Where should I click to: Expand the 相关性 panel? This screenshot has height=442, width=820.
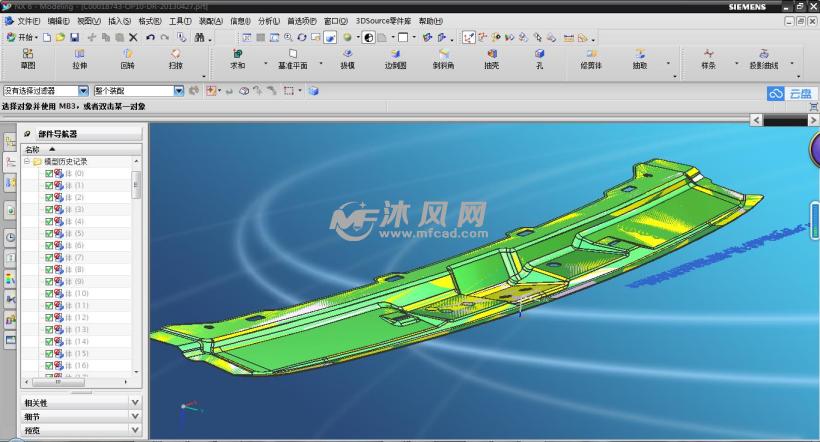pyautogui.click(x=135, y=403)
